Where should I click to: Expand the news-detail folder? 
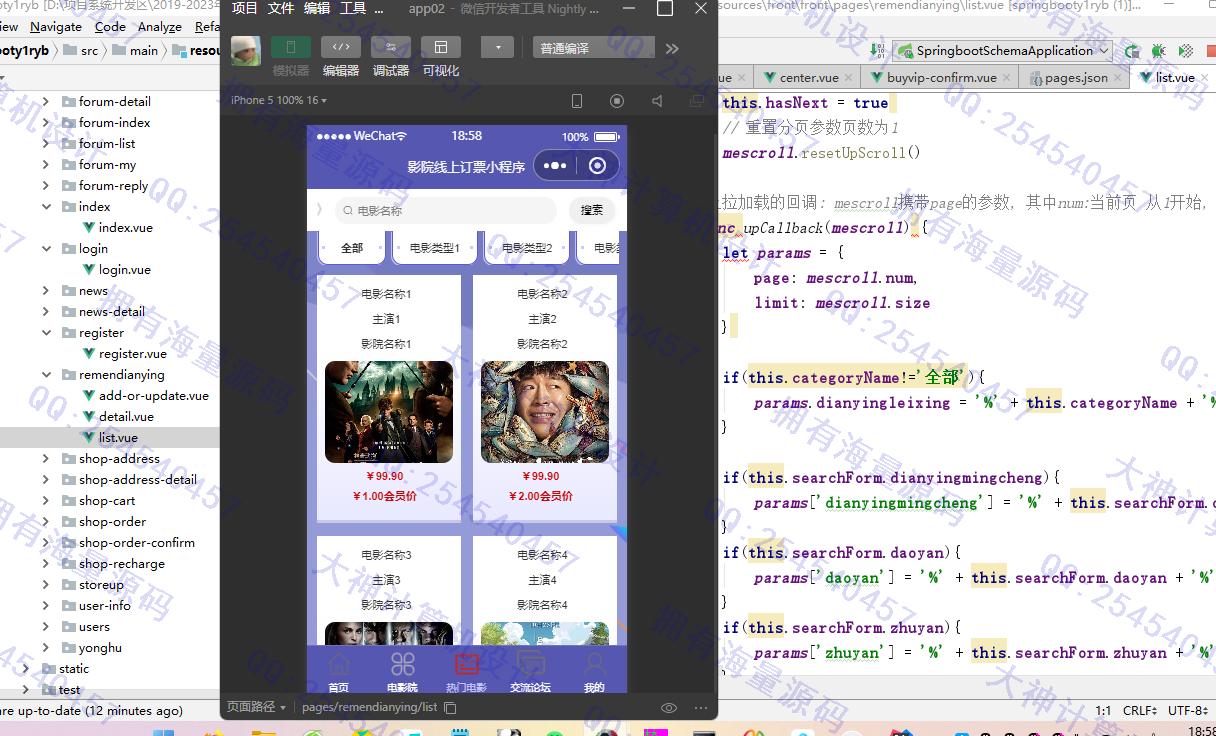pyautogui.click(x=46, y=311)
